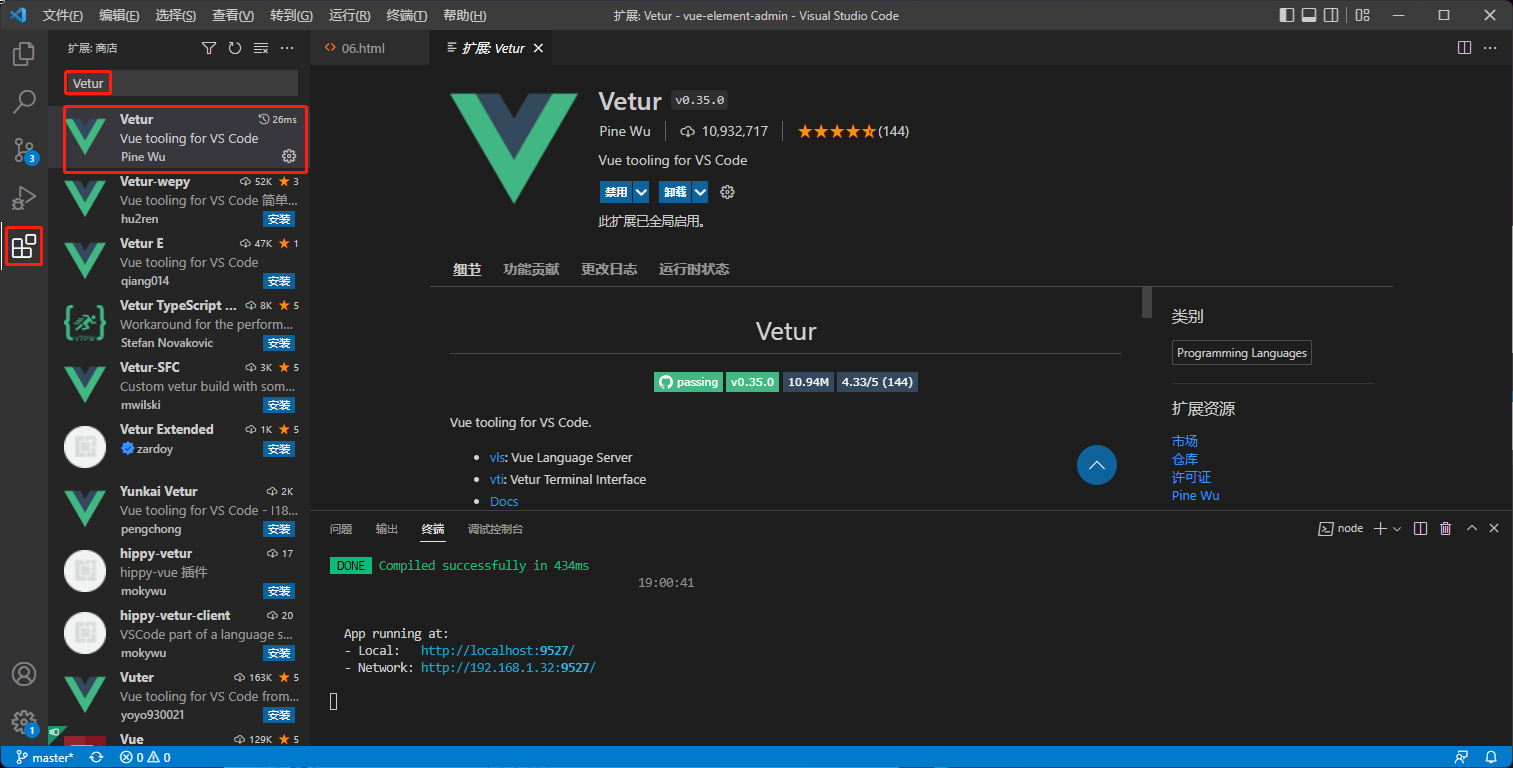
Task: Install the Vetur E extension
Action: click(x=279, y=281)
